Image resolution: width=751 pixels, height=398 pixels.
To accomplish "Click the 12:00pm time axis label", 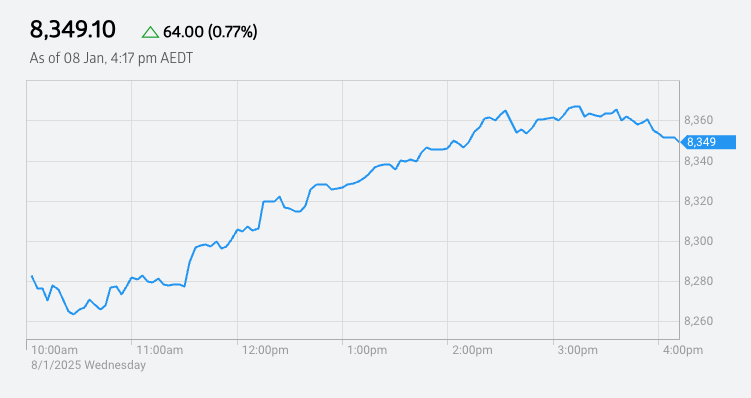I will (x=265, y=350).
